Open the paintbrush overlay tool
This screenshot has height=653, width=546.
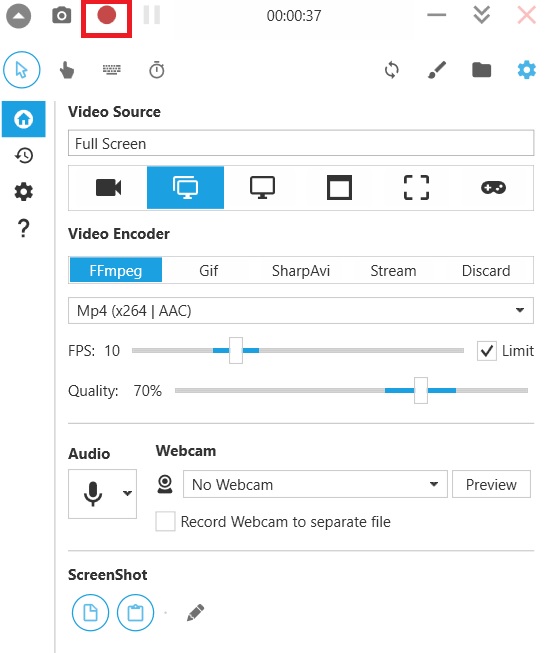point(437,70)
